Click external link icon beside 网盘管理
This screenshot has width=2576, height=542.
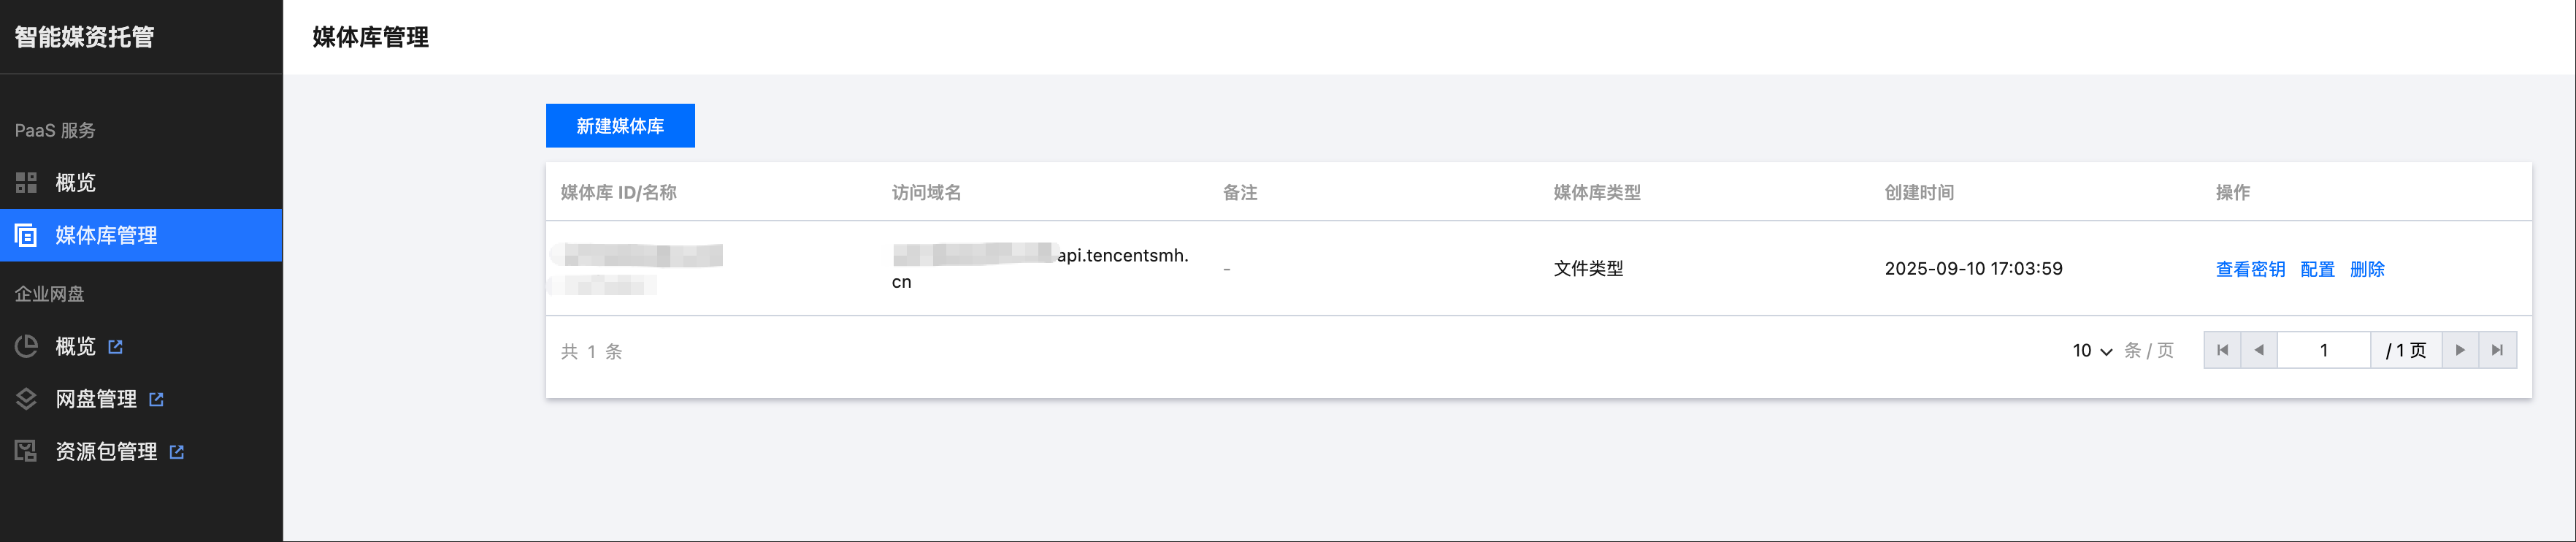pos(156,399)
